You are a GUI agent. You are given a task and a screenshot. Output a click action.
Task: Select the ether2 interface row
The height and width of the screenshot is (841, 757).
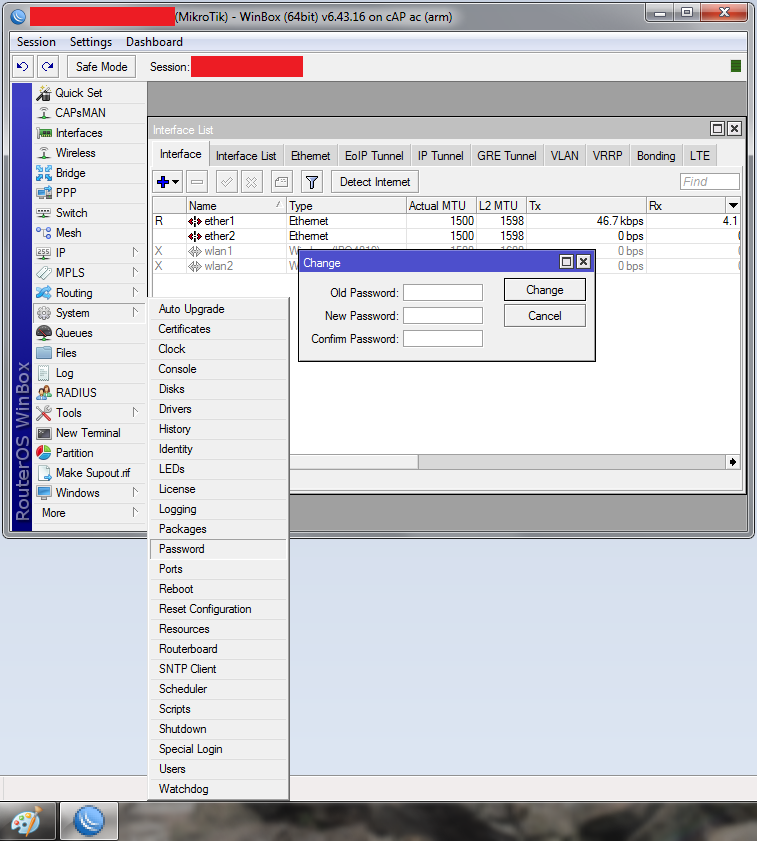tap(446, 236)
